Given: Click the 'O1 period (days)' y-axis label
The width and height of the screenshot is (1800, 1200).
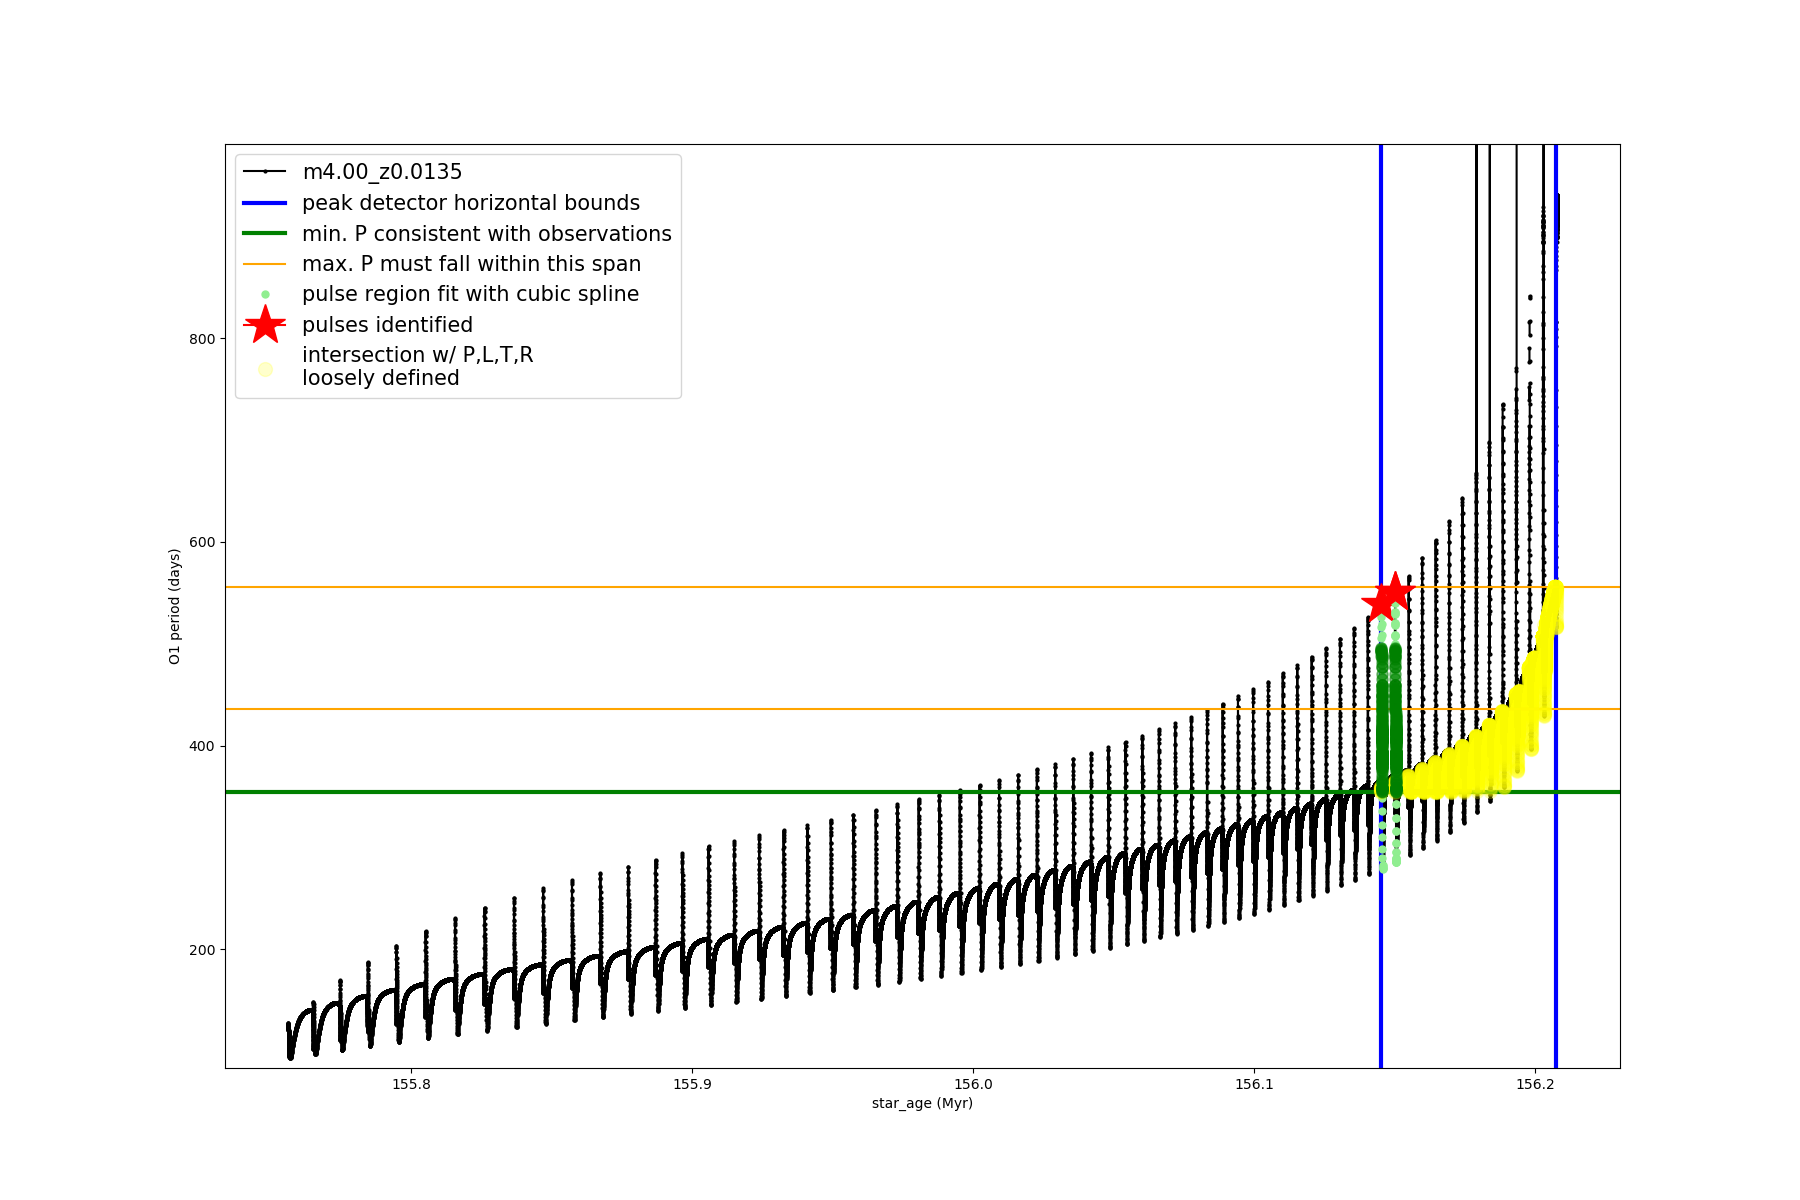Looking at the screenshot, I should tap(175, 606).
